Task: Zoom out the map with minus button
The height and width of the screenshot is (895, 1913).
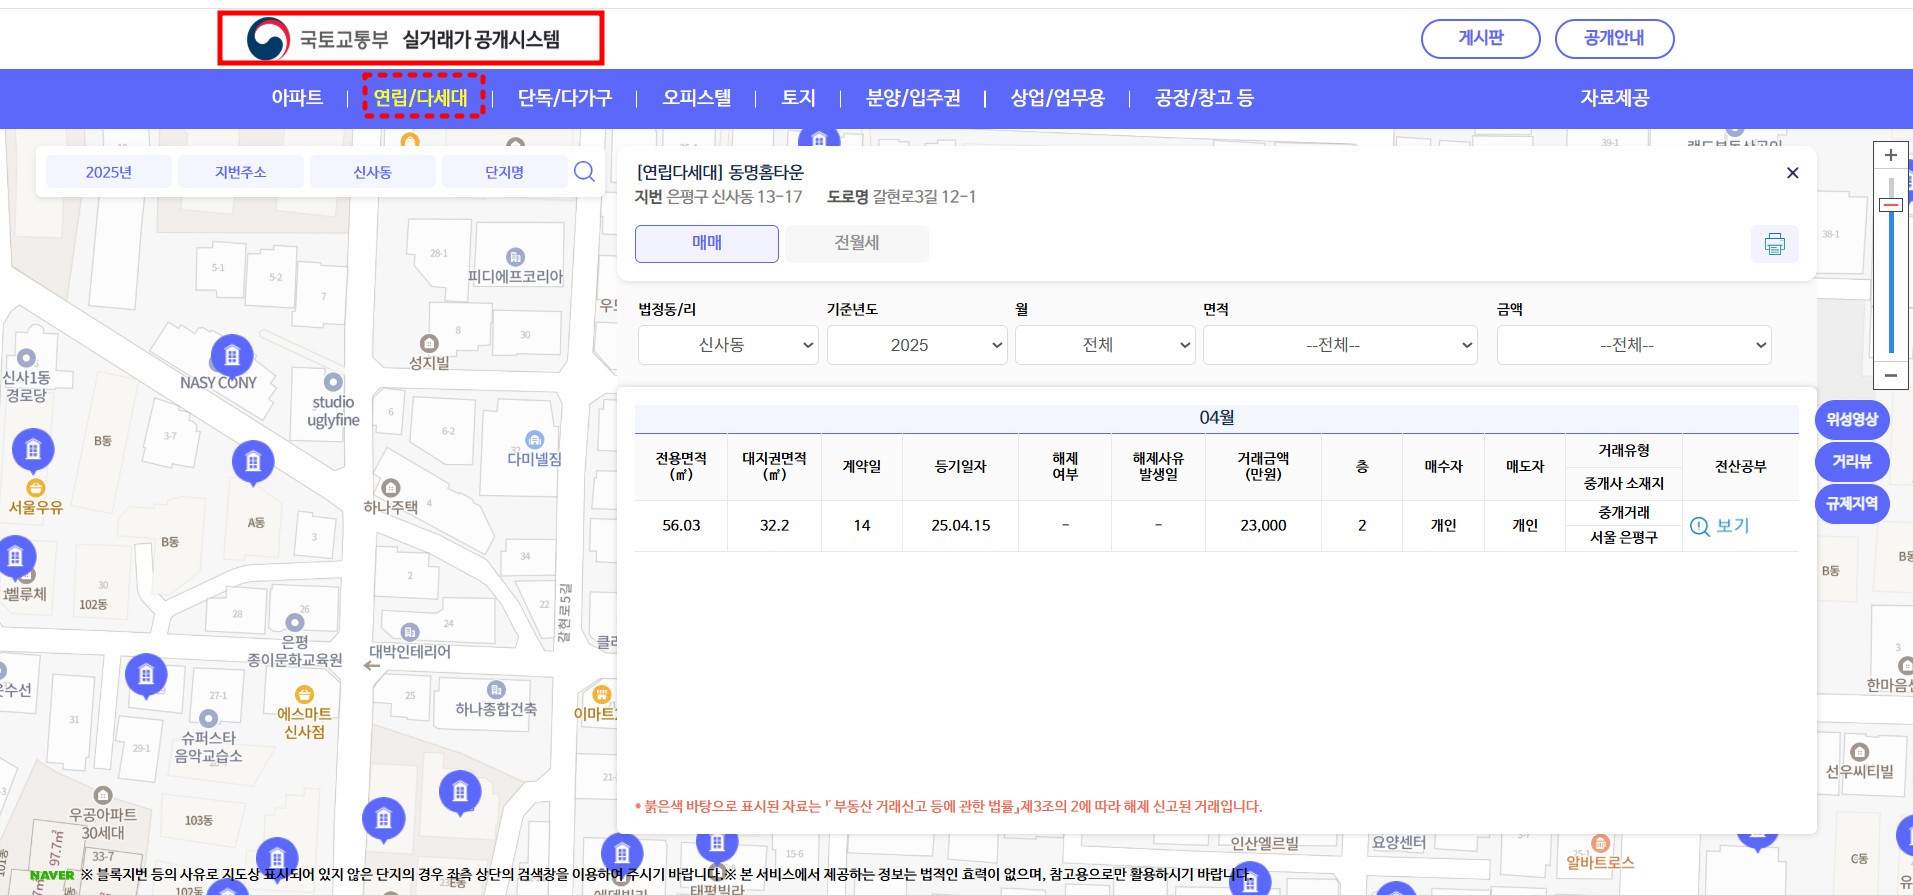Action: coord(1891,376)
